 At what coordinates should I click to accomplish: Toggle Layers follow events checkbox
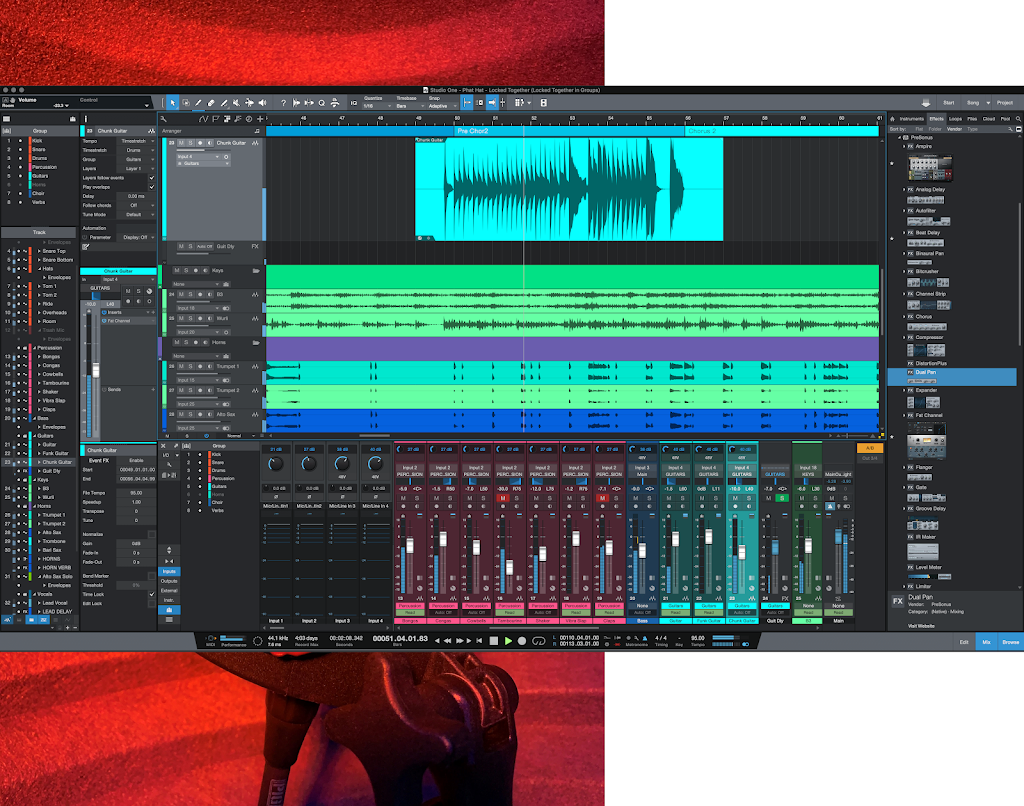[x=152, y=177]
